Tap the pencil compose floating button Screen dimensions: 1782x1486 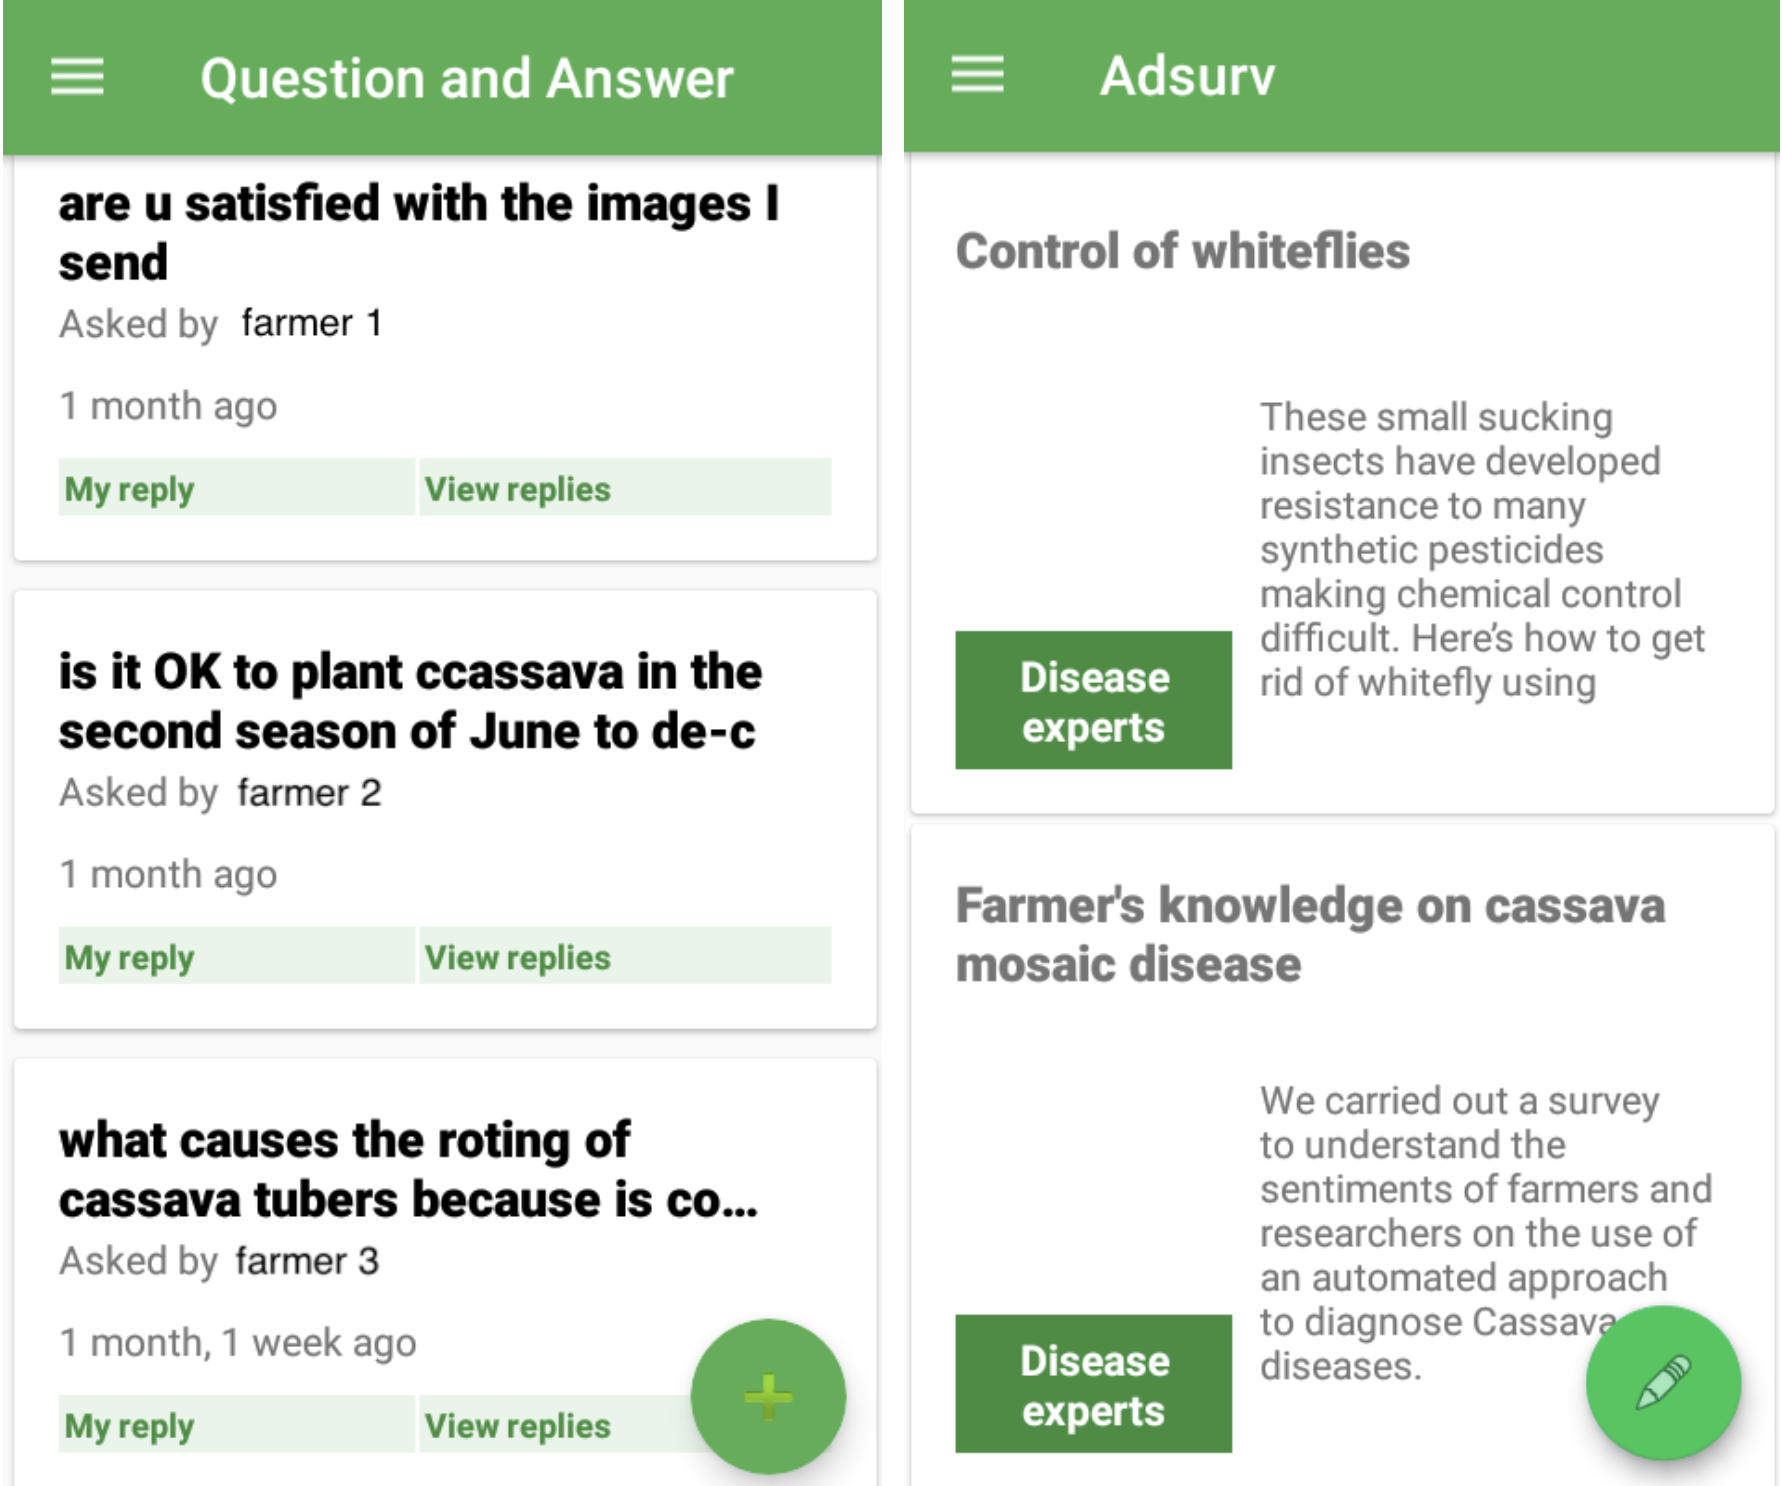click(1662, 1382)
